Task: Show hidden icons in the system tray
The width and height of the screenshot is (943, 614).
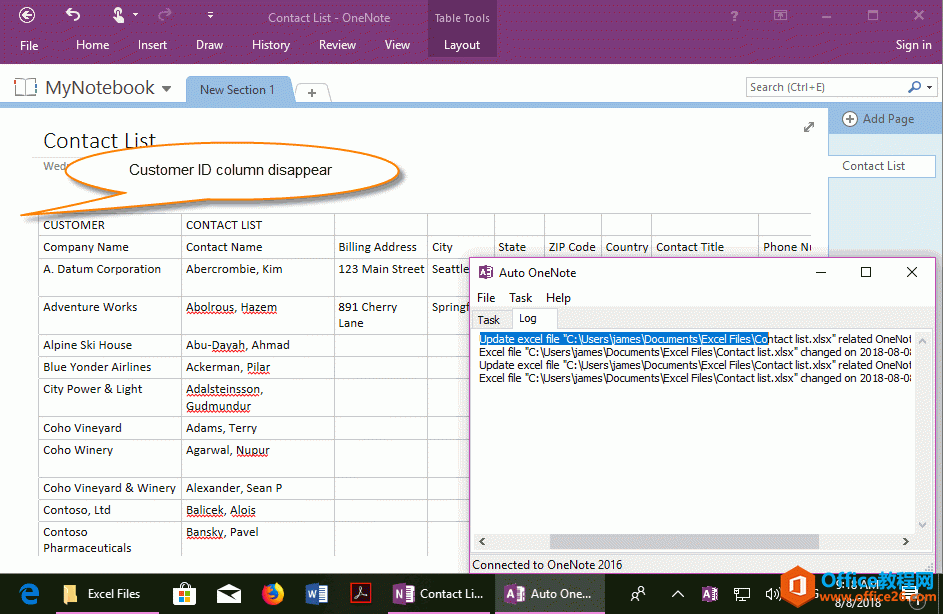Action: coord(677,593)
